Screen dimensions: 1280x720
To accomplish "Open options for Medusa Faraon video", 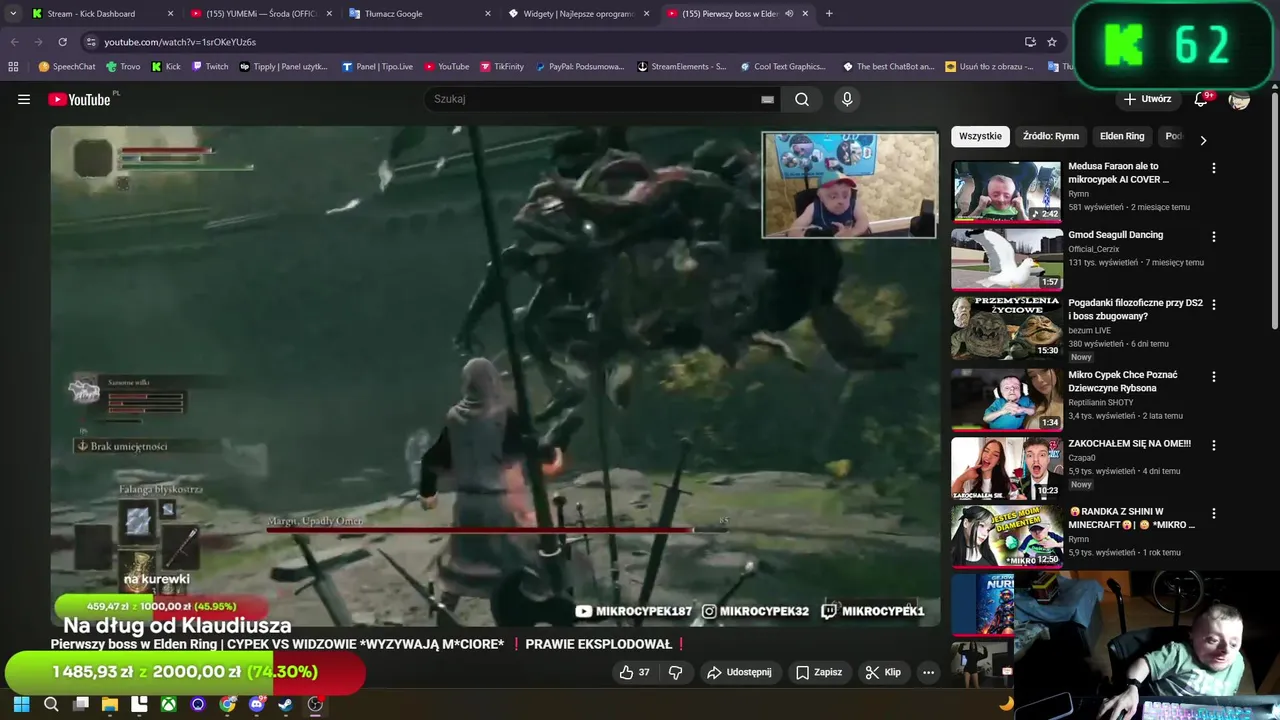I will tap(1214, 169).
